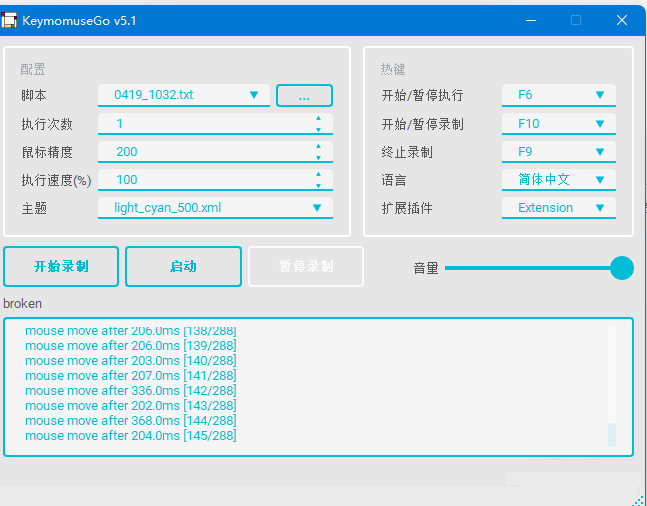The height and width of the screenshot is (506, 647).
Task: Click the KeymouseGo app icon in title bar
Action: point(9,20)
